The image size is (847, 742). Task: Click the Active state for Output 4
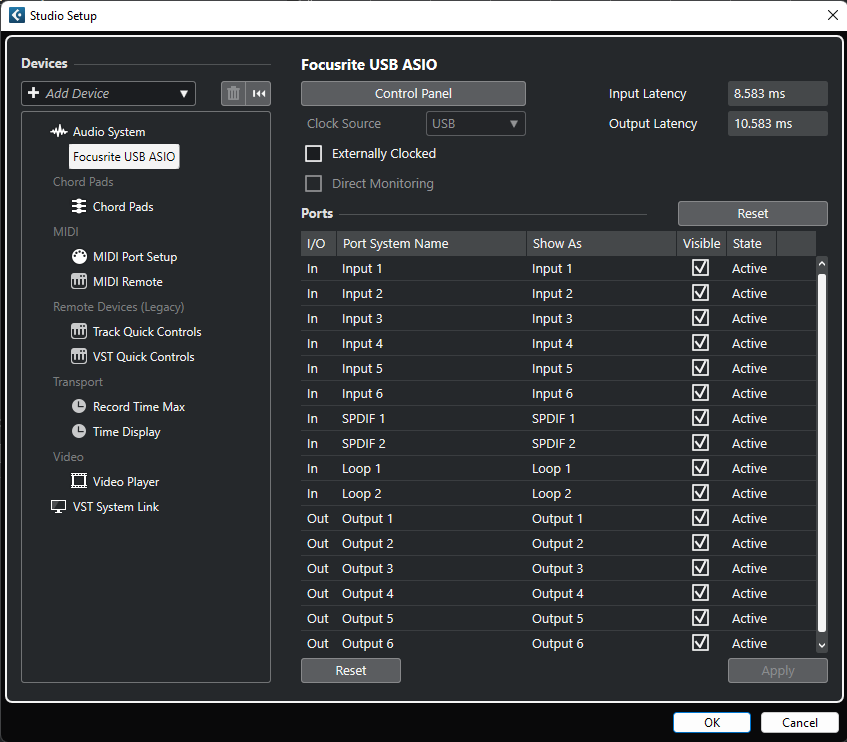pyautogui.click(x=749, y=593)
